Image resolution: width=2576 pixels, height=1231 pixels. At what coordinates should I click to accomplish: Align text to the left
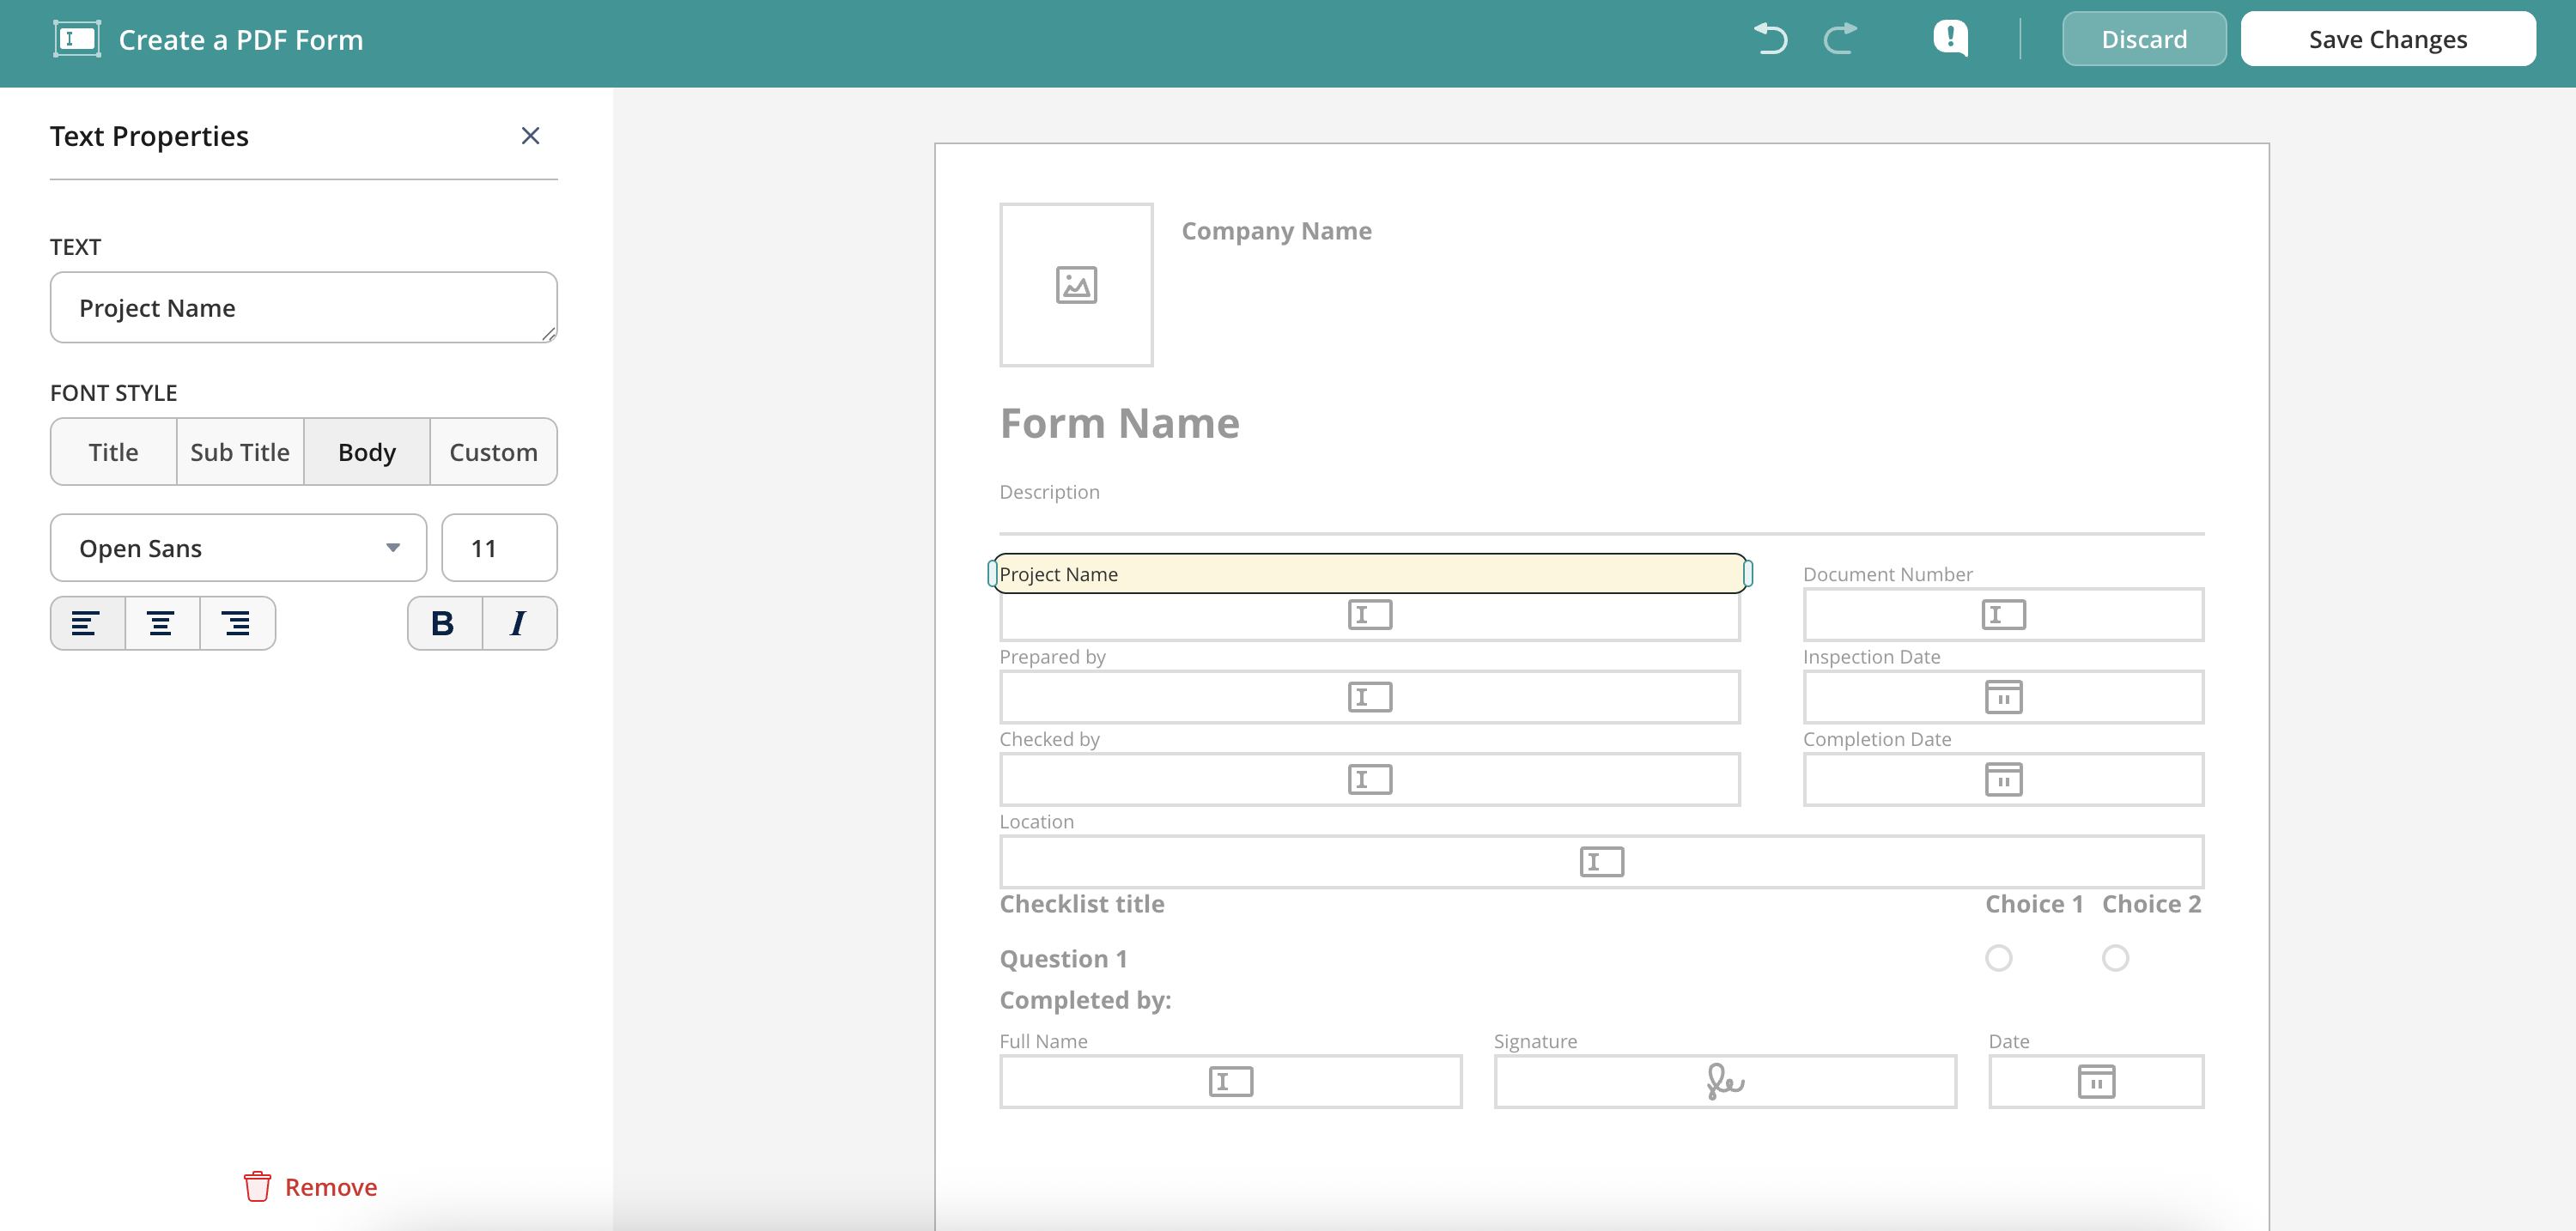point(87,623)
